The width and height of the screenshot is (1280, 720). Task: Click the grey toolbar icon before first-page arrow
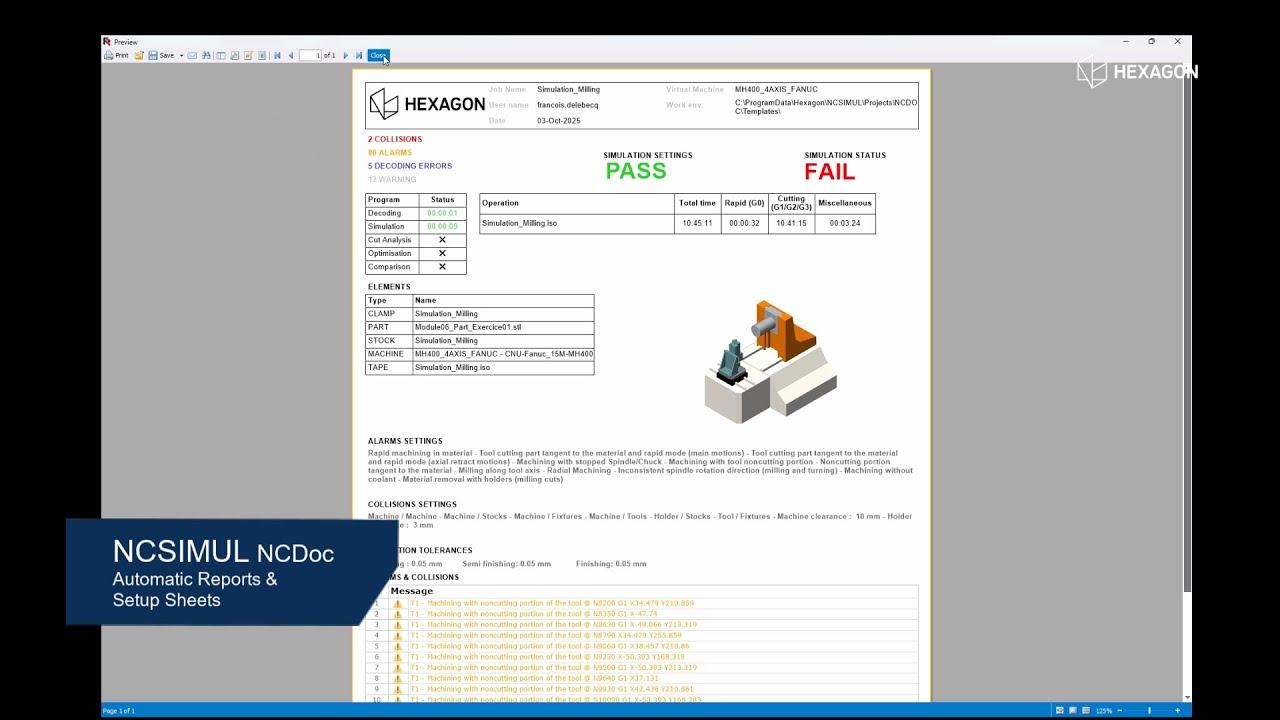[262, 55]
